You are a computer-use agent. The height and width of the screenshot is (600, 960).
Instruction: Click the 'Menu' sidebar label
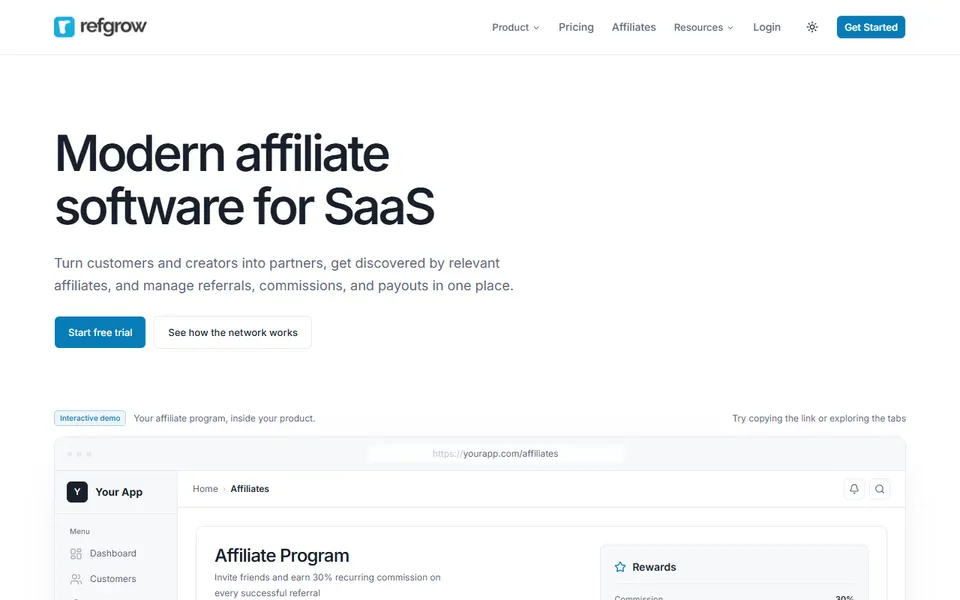coord(80,531)
